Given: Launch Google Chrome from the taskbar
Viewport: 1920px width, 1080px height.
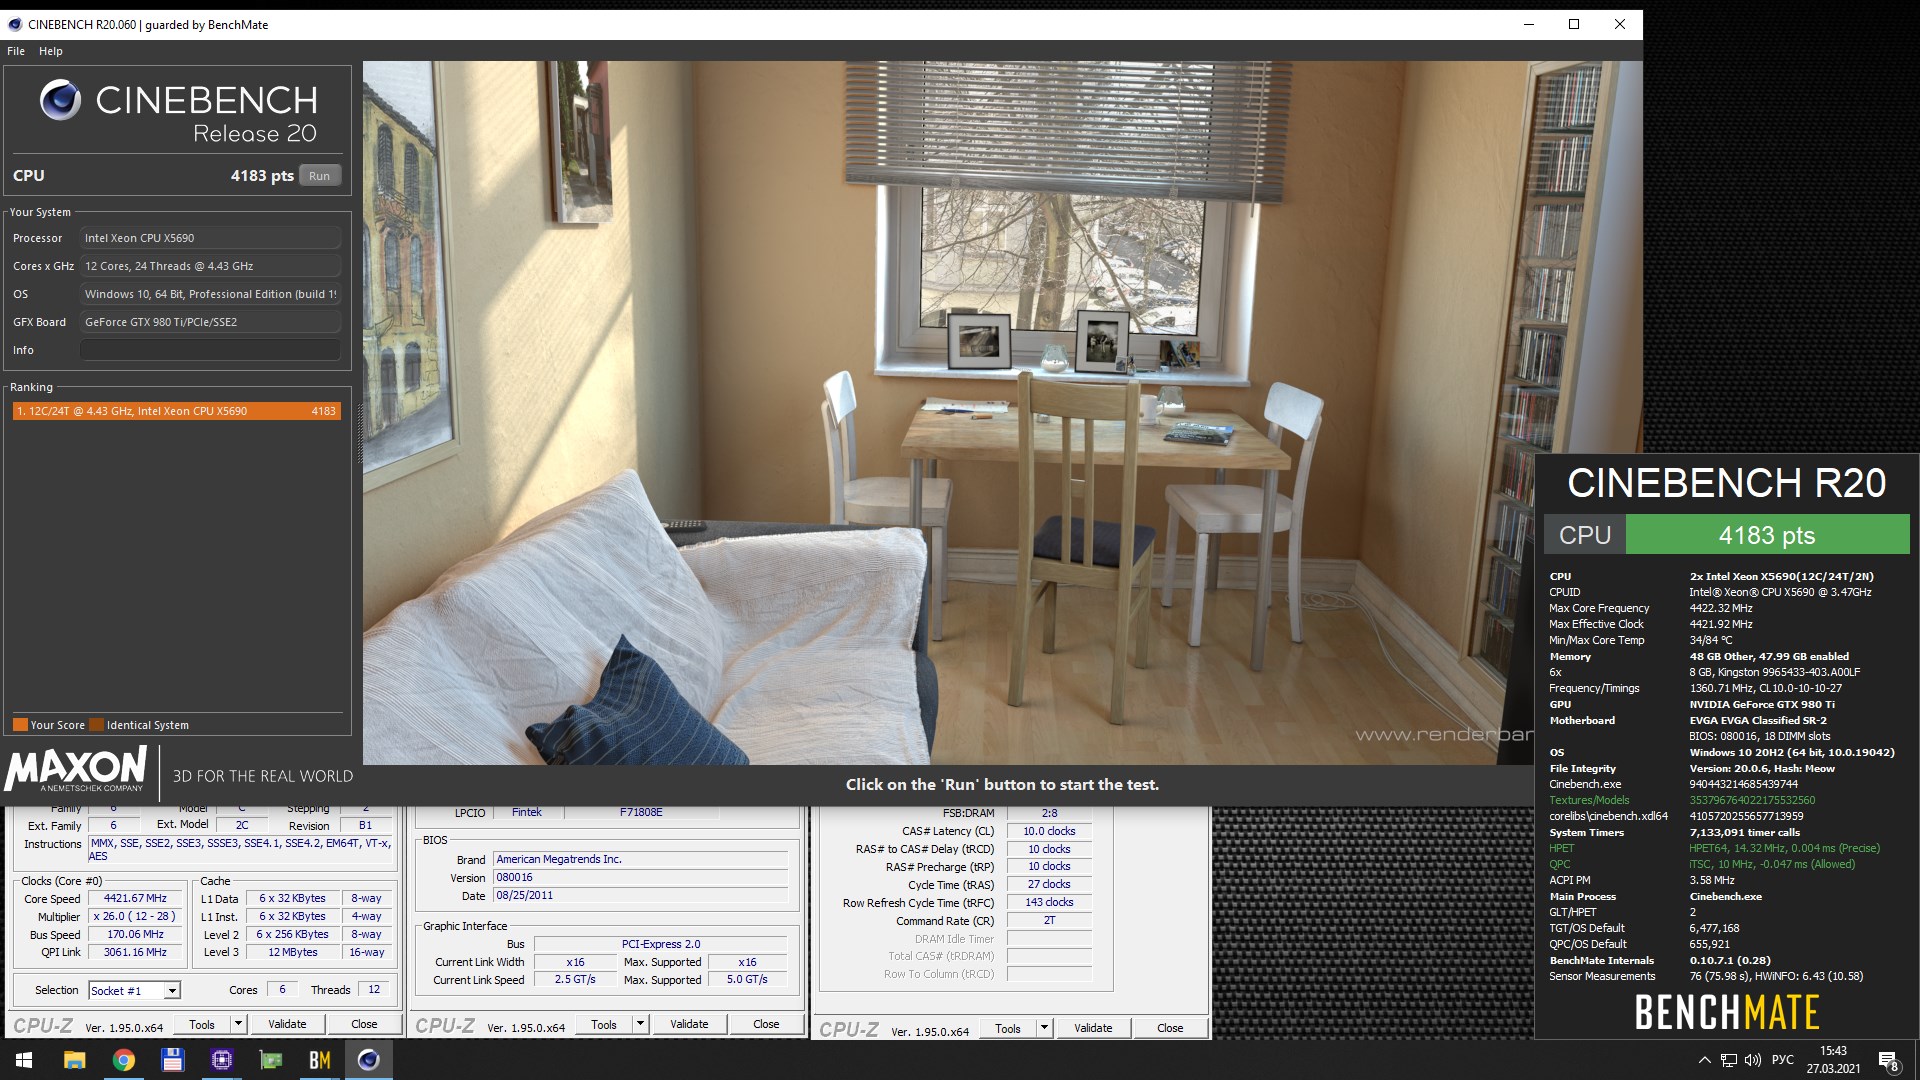Looking at the screenshot, I should 123,1060.
